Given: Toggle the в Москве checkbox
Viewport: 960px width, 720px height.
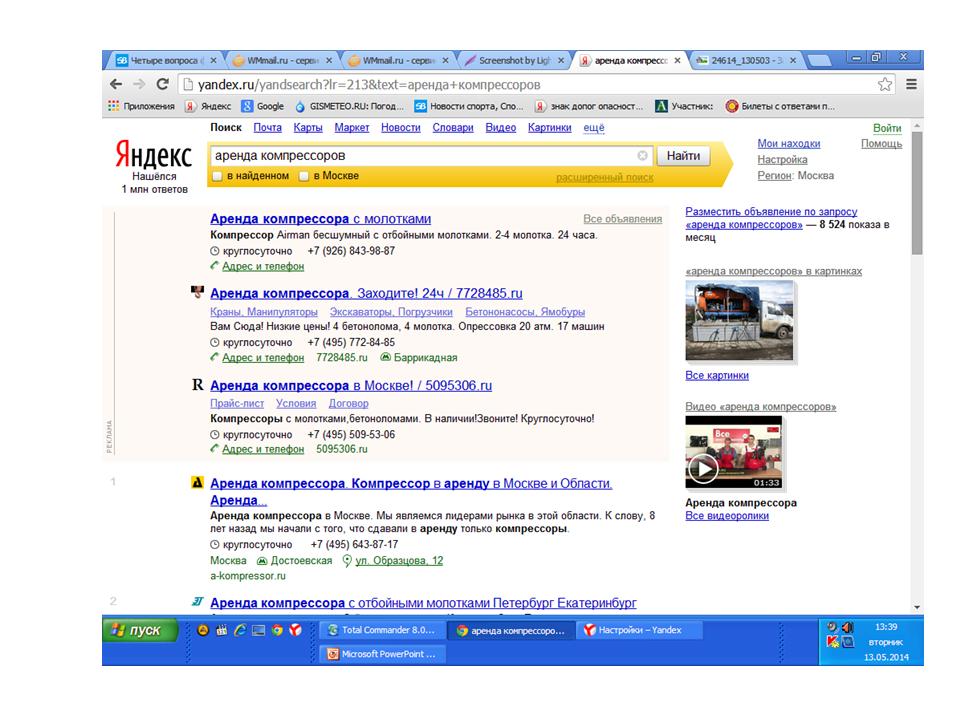Looking at the screenshot, I should 304,176.
